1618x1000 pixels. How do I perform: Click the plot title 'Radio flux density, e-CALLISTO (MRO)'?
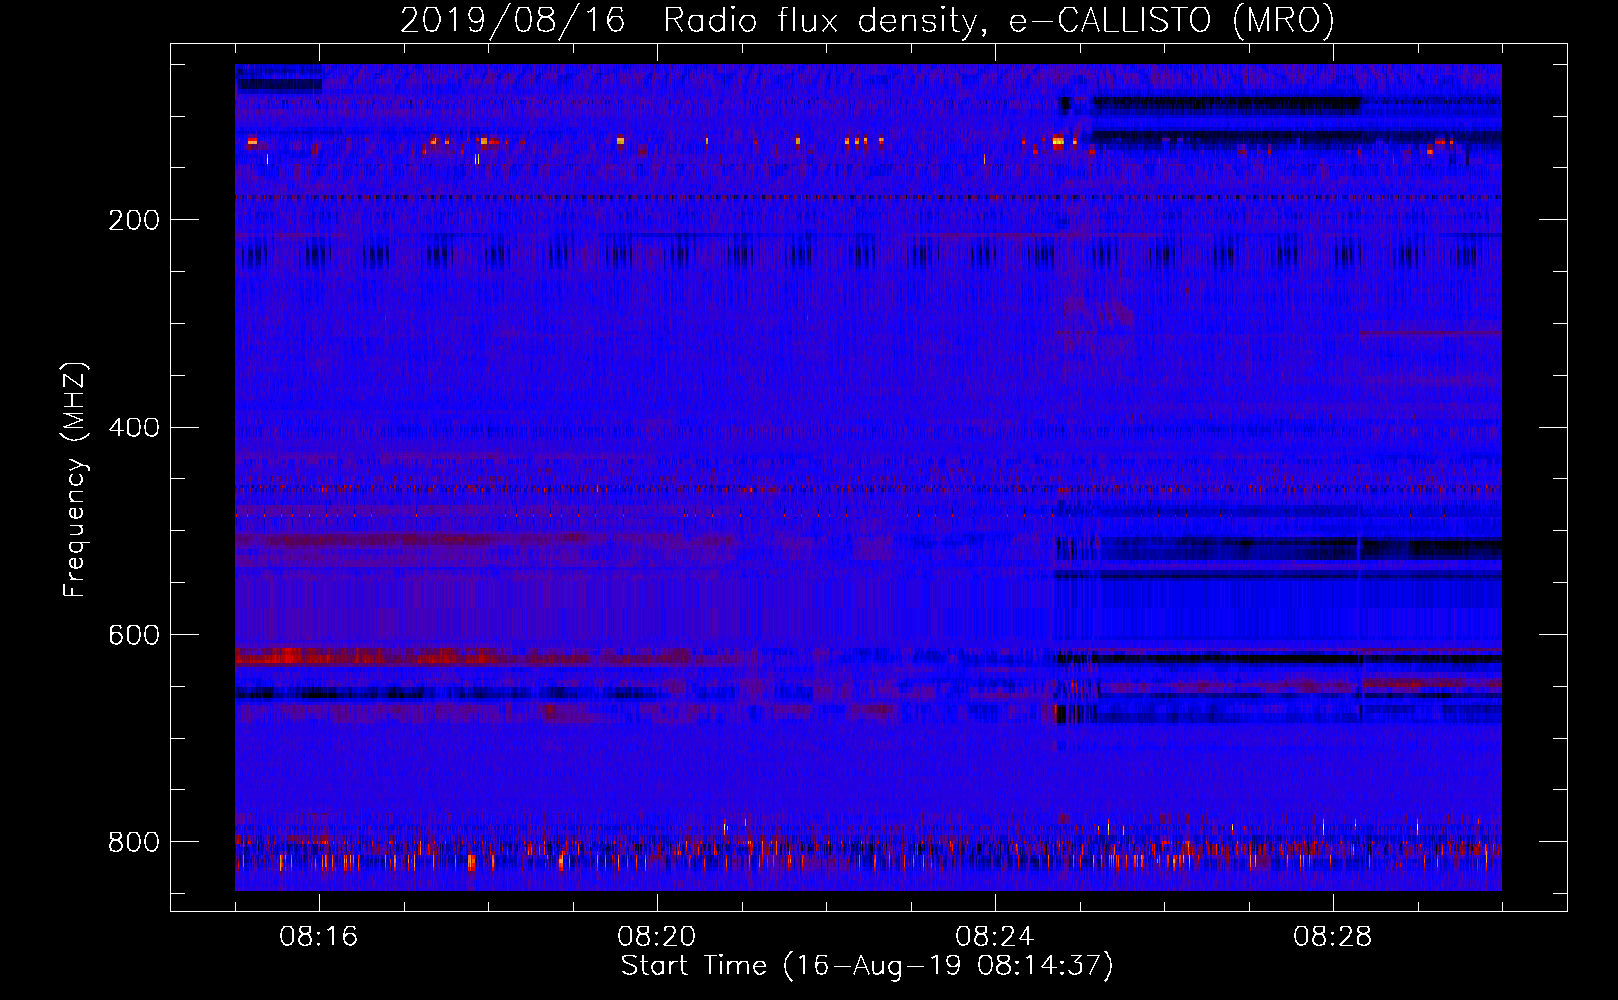999,21
